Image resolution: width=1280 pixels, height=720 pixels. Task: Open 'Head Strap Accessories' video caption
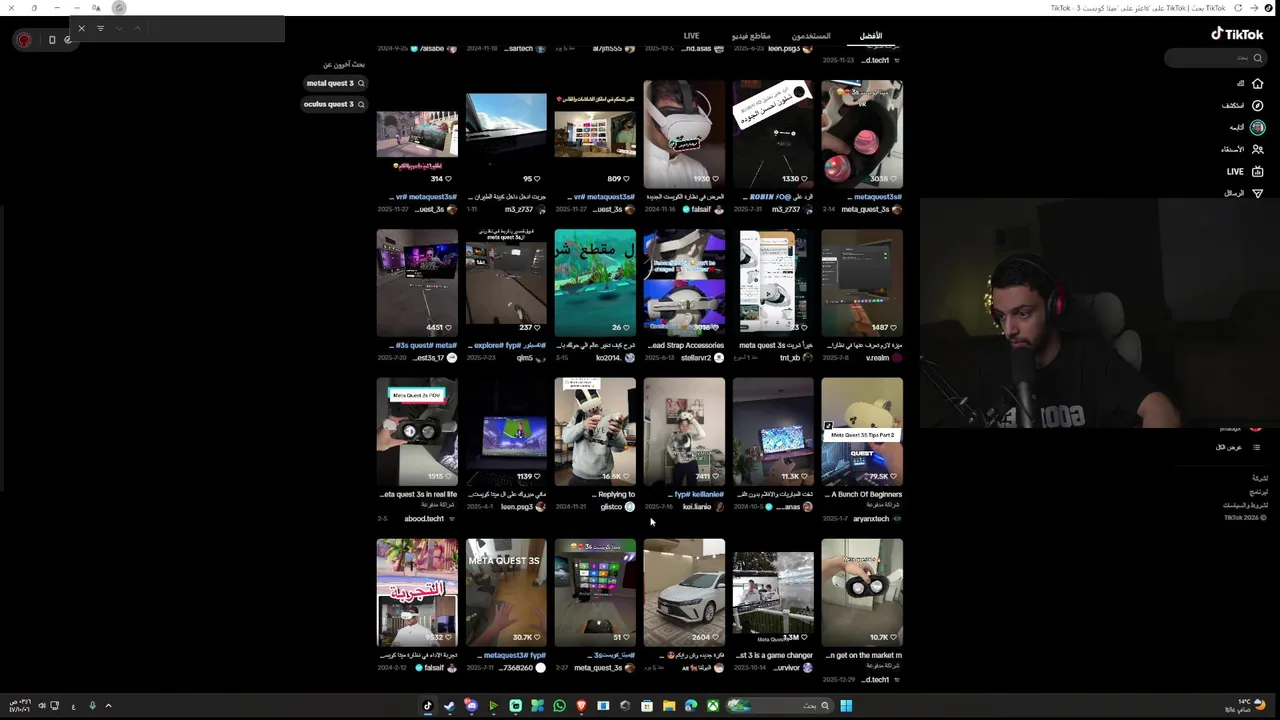click(687, 345)
